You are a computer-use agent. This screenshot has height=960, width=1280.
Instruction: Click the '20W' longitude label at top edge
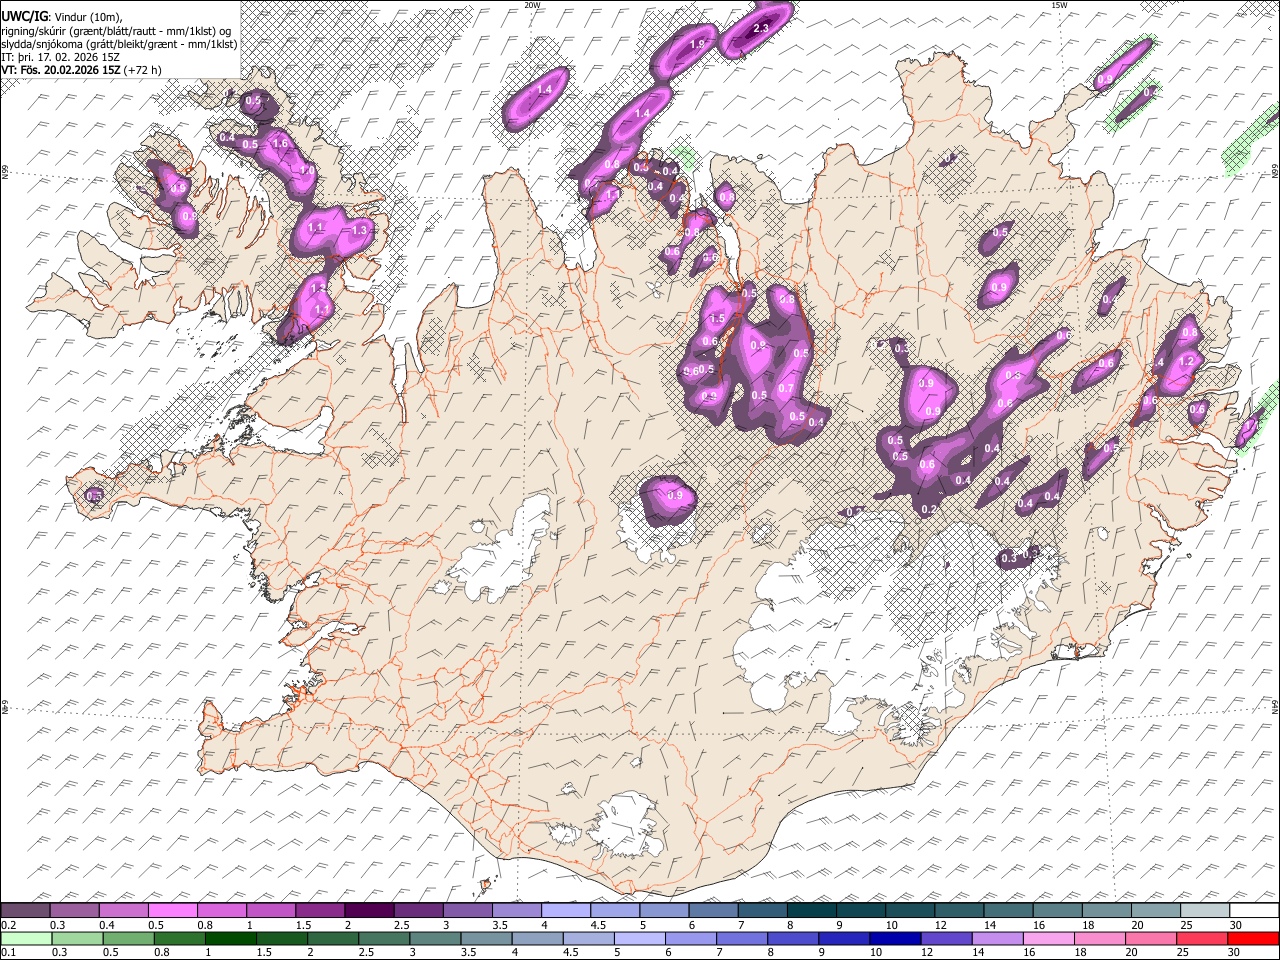(x=532, y=5)
